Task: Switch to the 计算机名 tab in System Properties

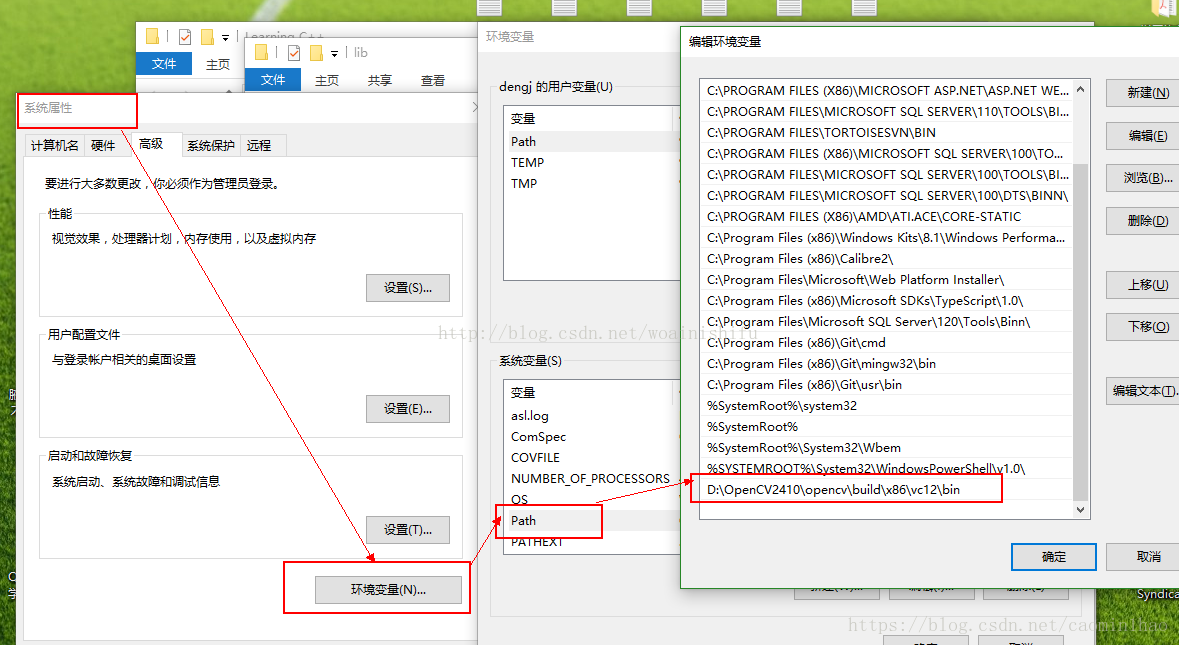Action: (55, 145)
